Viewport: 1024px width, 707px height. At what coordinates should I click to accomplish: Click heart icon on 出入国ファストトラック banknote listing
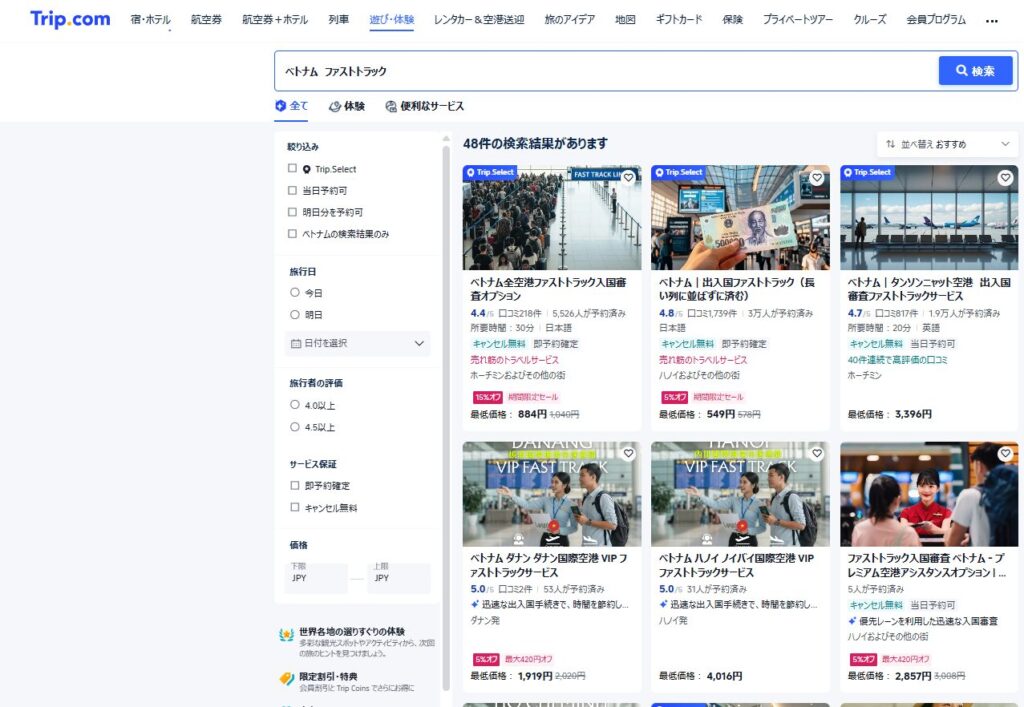[x=816, y=178]
